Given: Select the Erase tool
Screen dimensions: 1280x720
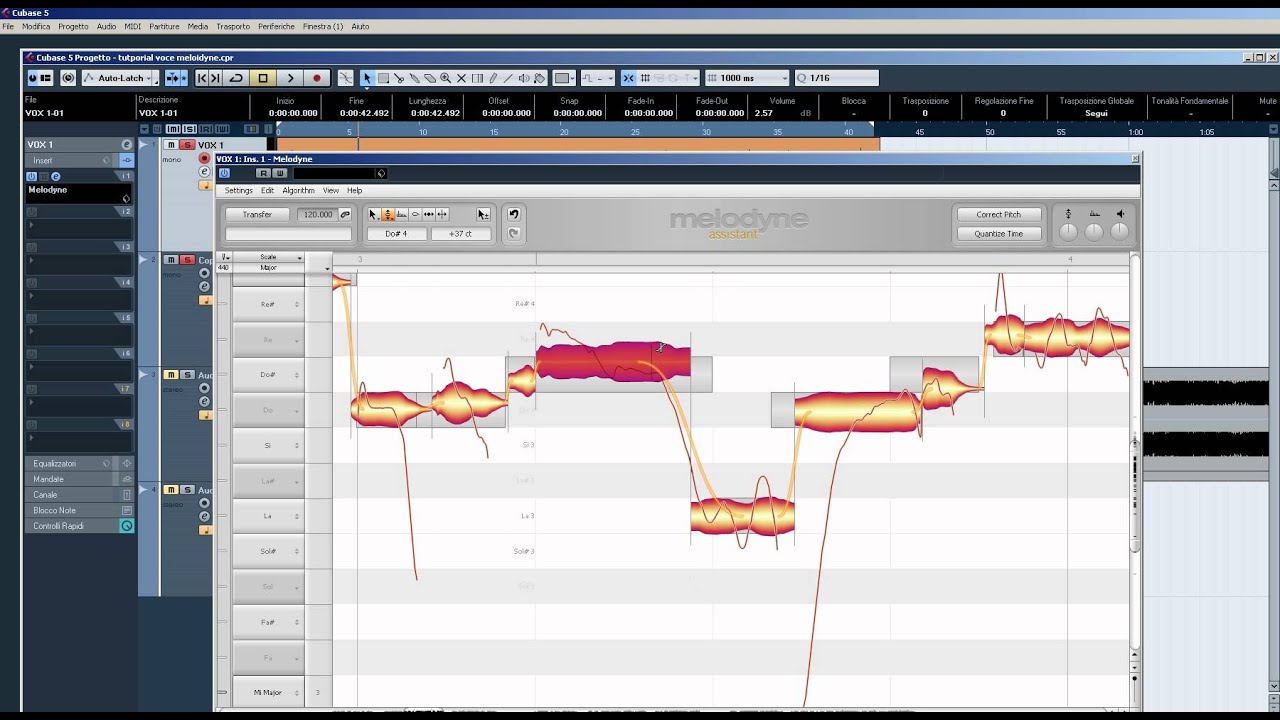Looking at the screenshot, I should 430,78.
